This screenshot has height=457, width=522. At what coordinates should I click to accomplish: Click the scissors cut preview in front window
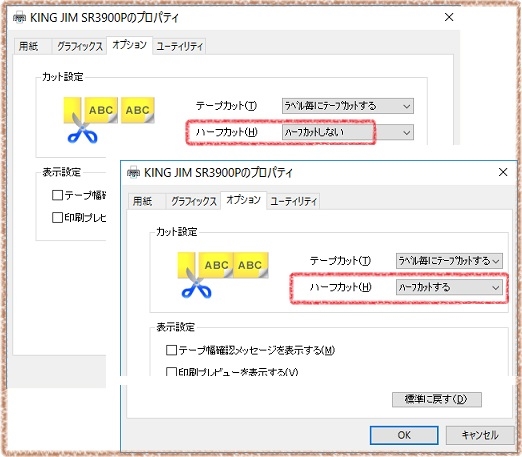[x=223, y=275]
